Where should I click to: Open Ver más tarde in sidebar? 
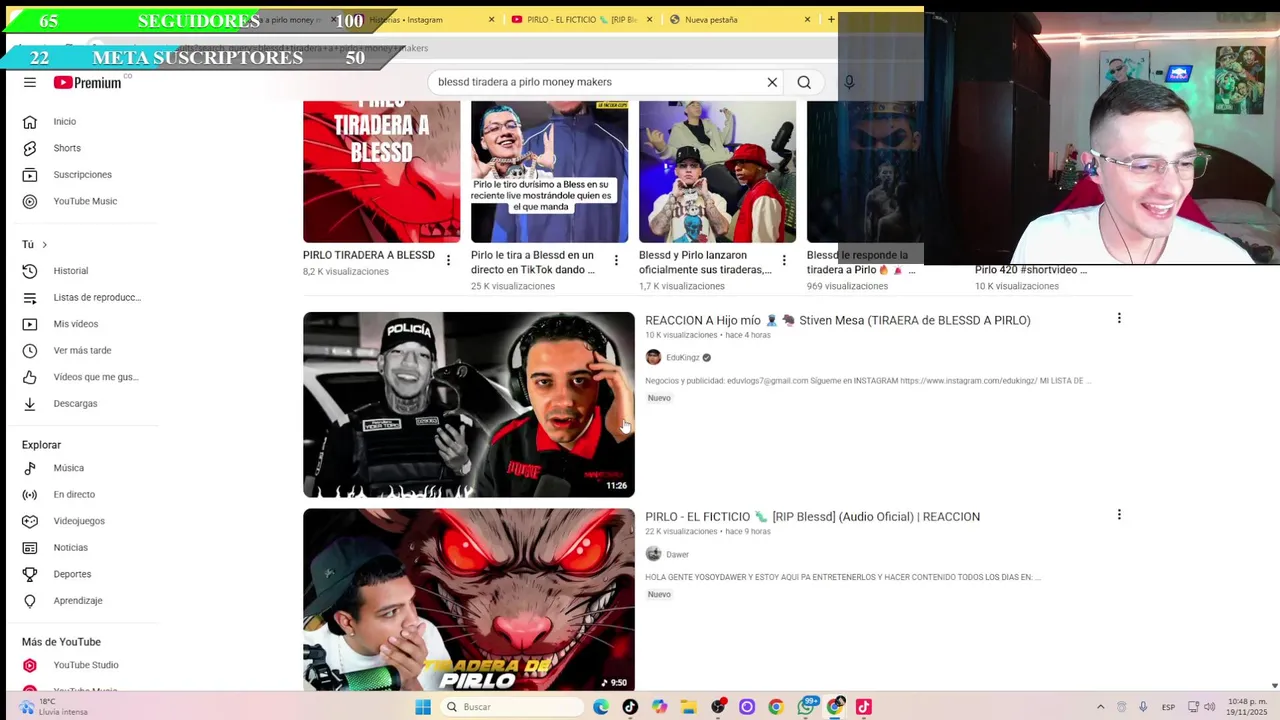(x=82, y=350)
